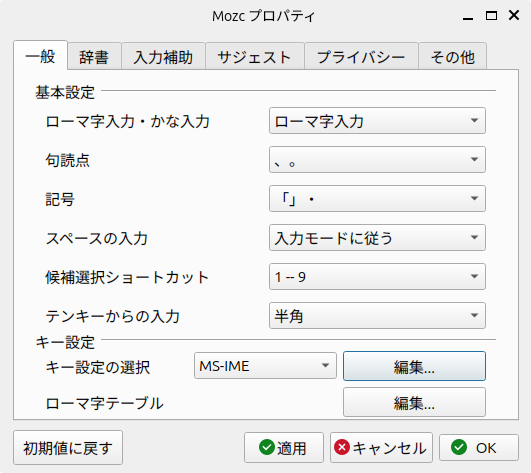Image resolution: width=531 pixels, height=473 pixels.
Task: Expand the テンキーからの入力 dropdown
Action: coord(377,316)
